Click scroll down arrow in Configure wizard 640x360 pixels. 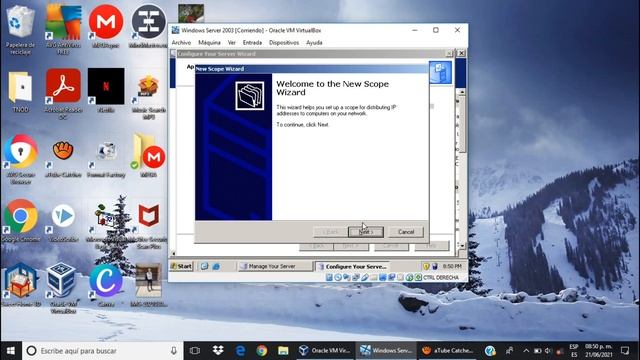pos(462,246)
